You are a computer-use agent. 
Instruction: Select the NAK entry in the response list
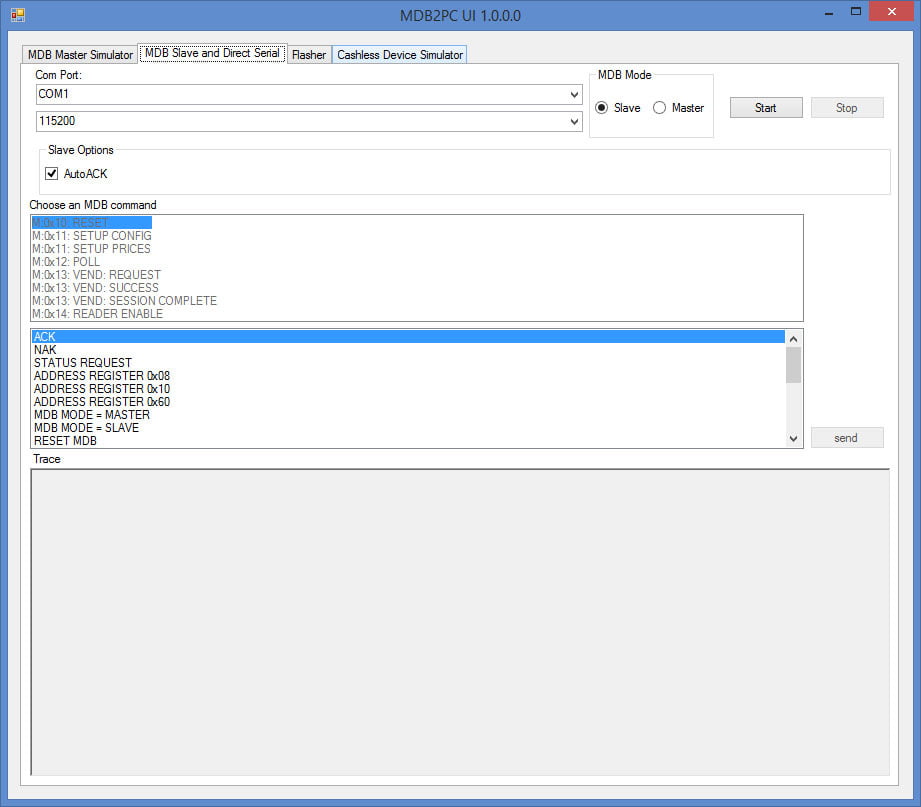click(45, 349)
